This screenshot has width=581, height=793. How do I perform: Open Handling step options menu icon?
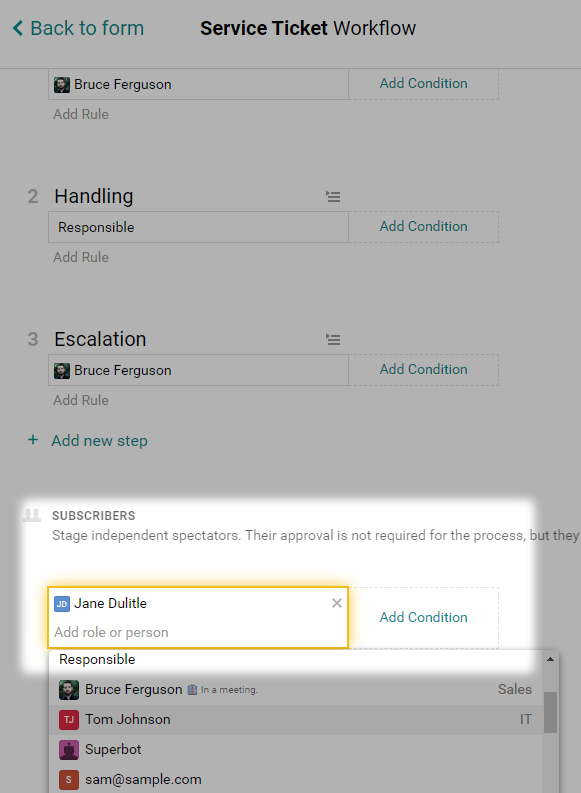333,196
